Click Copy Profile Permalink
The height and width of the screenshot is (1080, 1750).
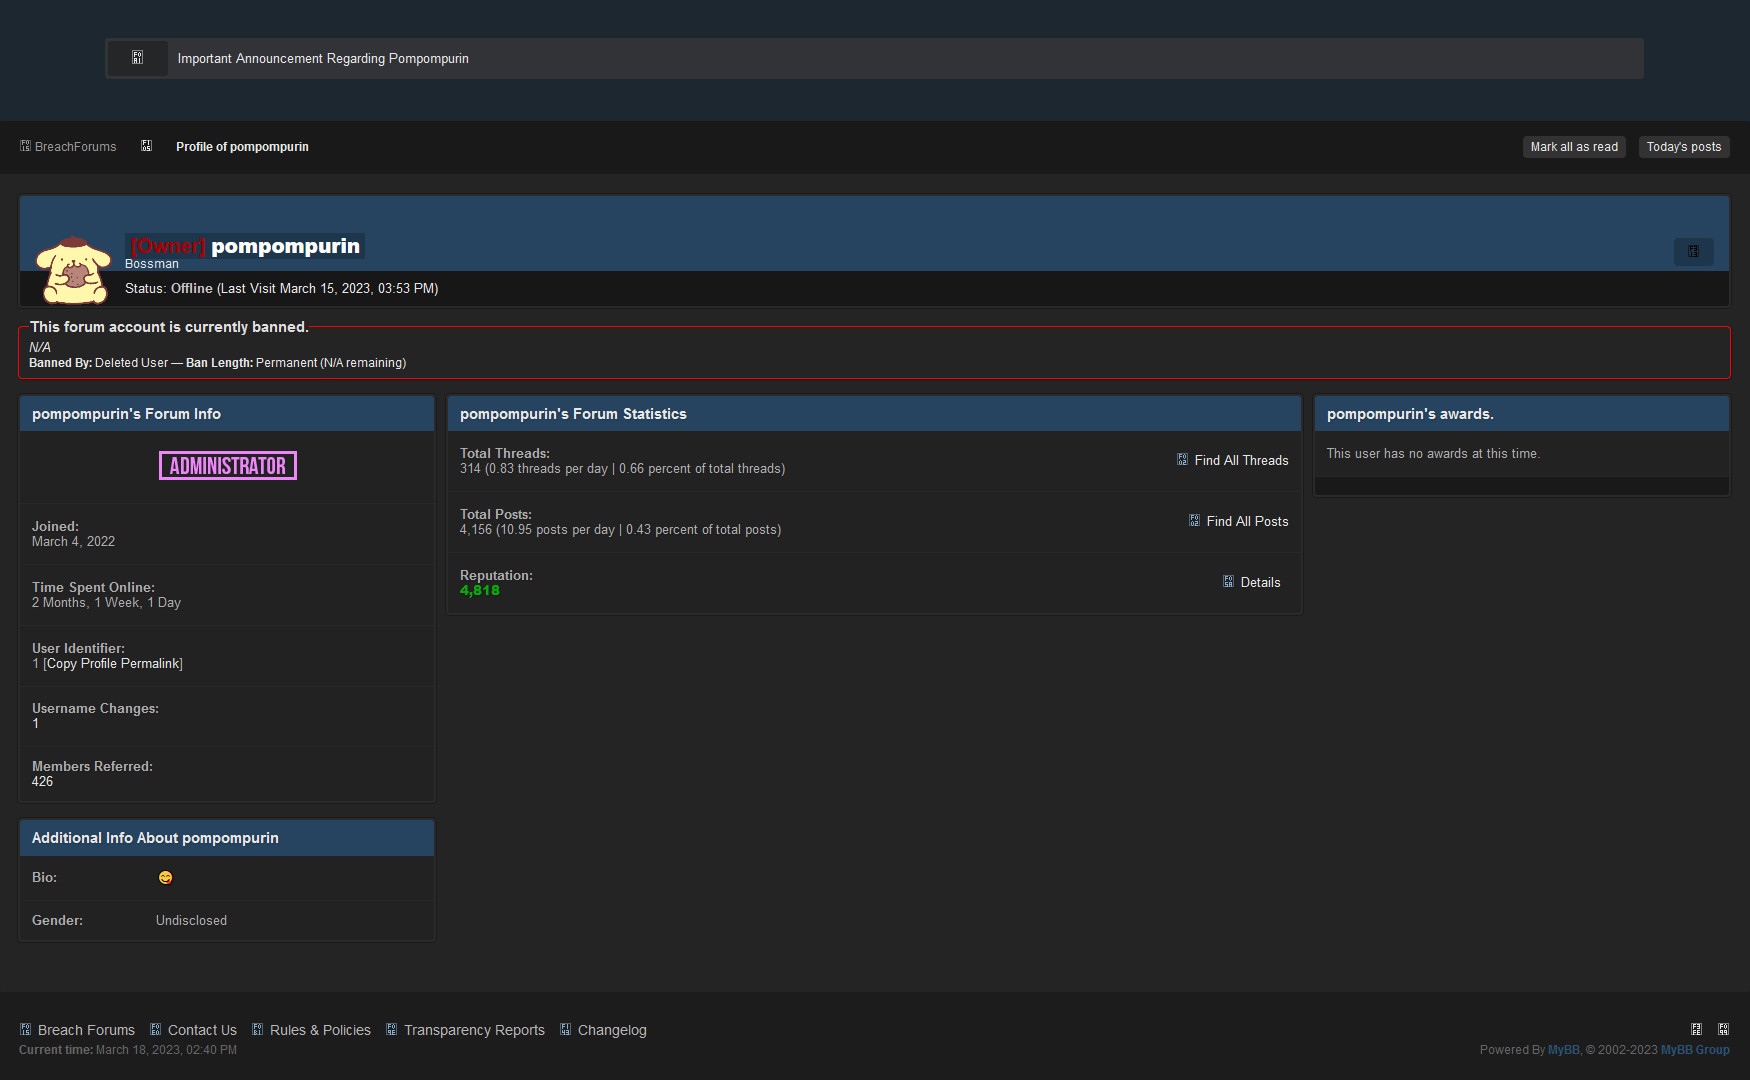pyautogui.click(x=113, y=664)
